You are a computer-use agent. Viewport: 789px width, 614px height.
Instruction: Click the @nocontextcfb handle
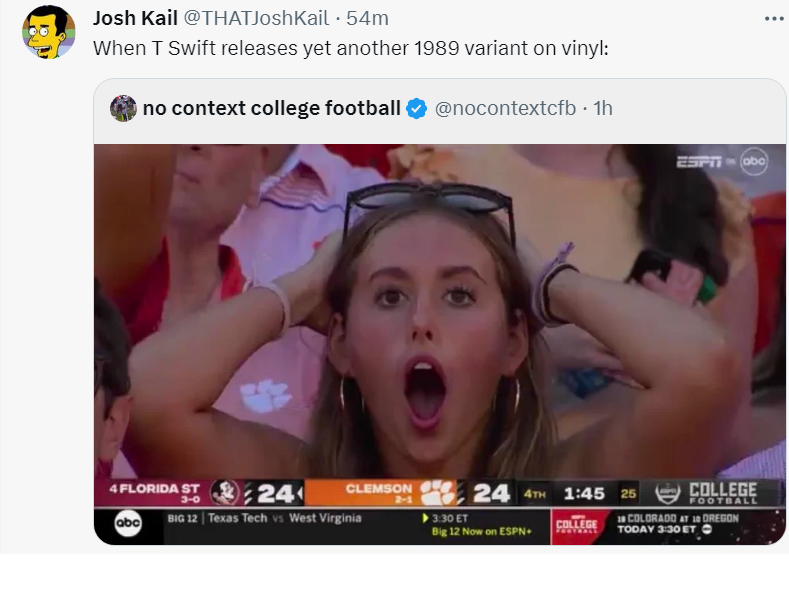505,108
